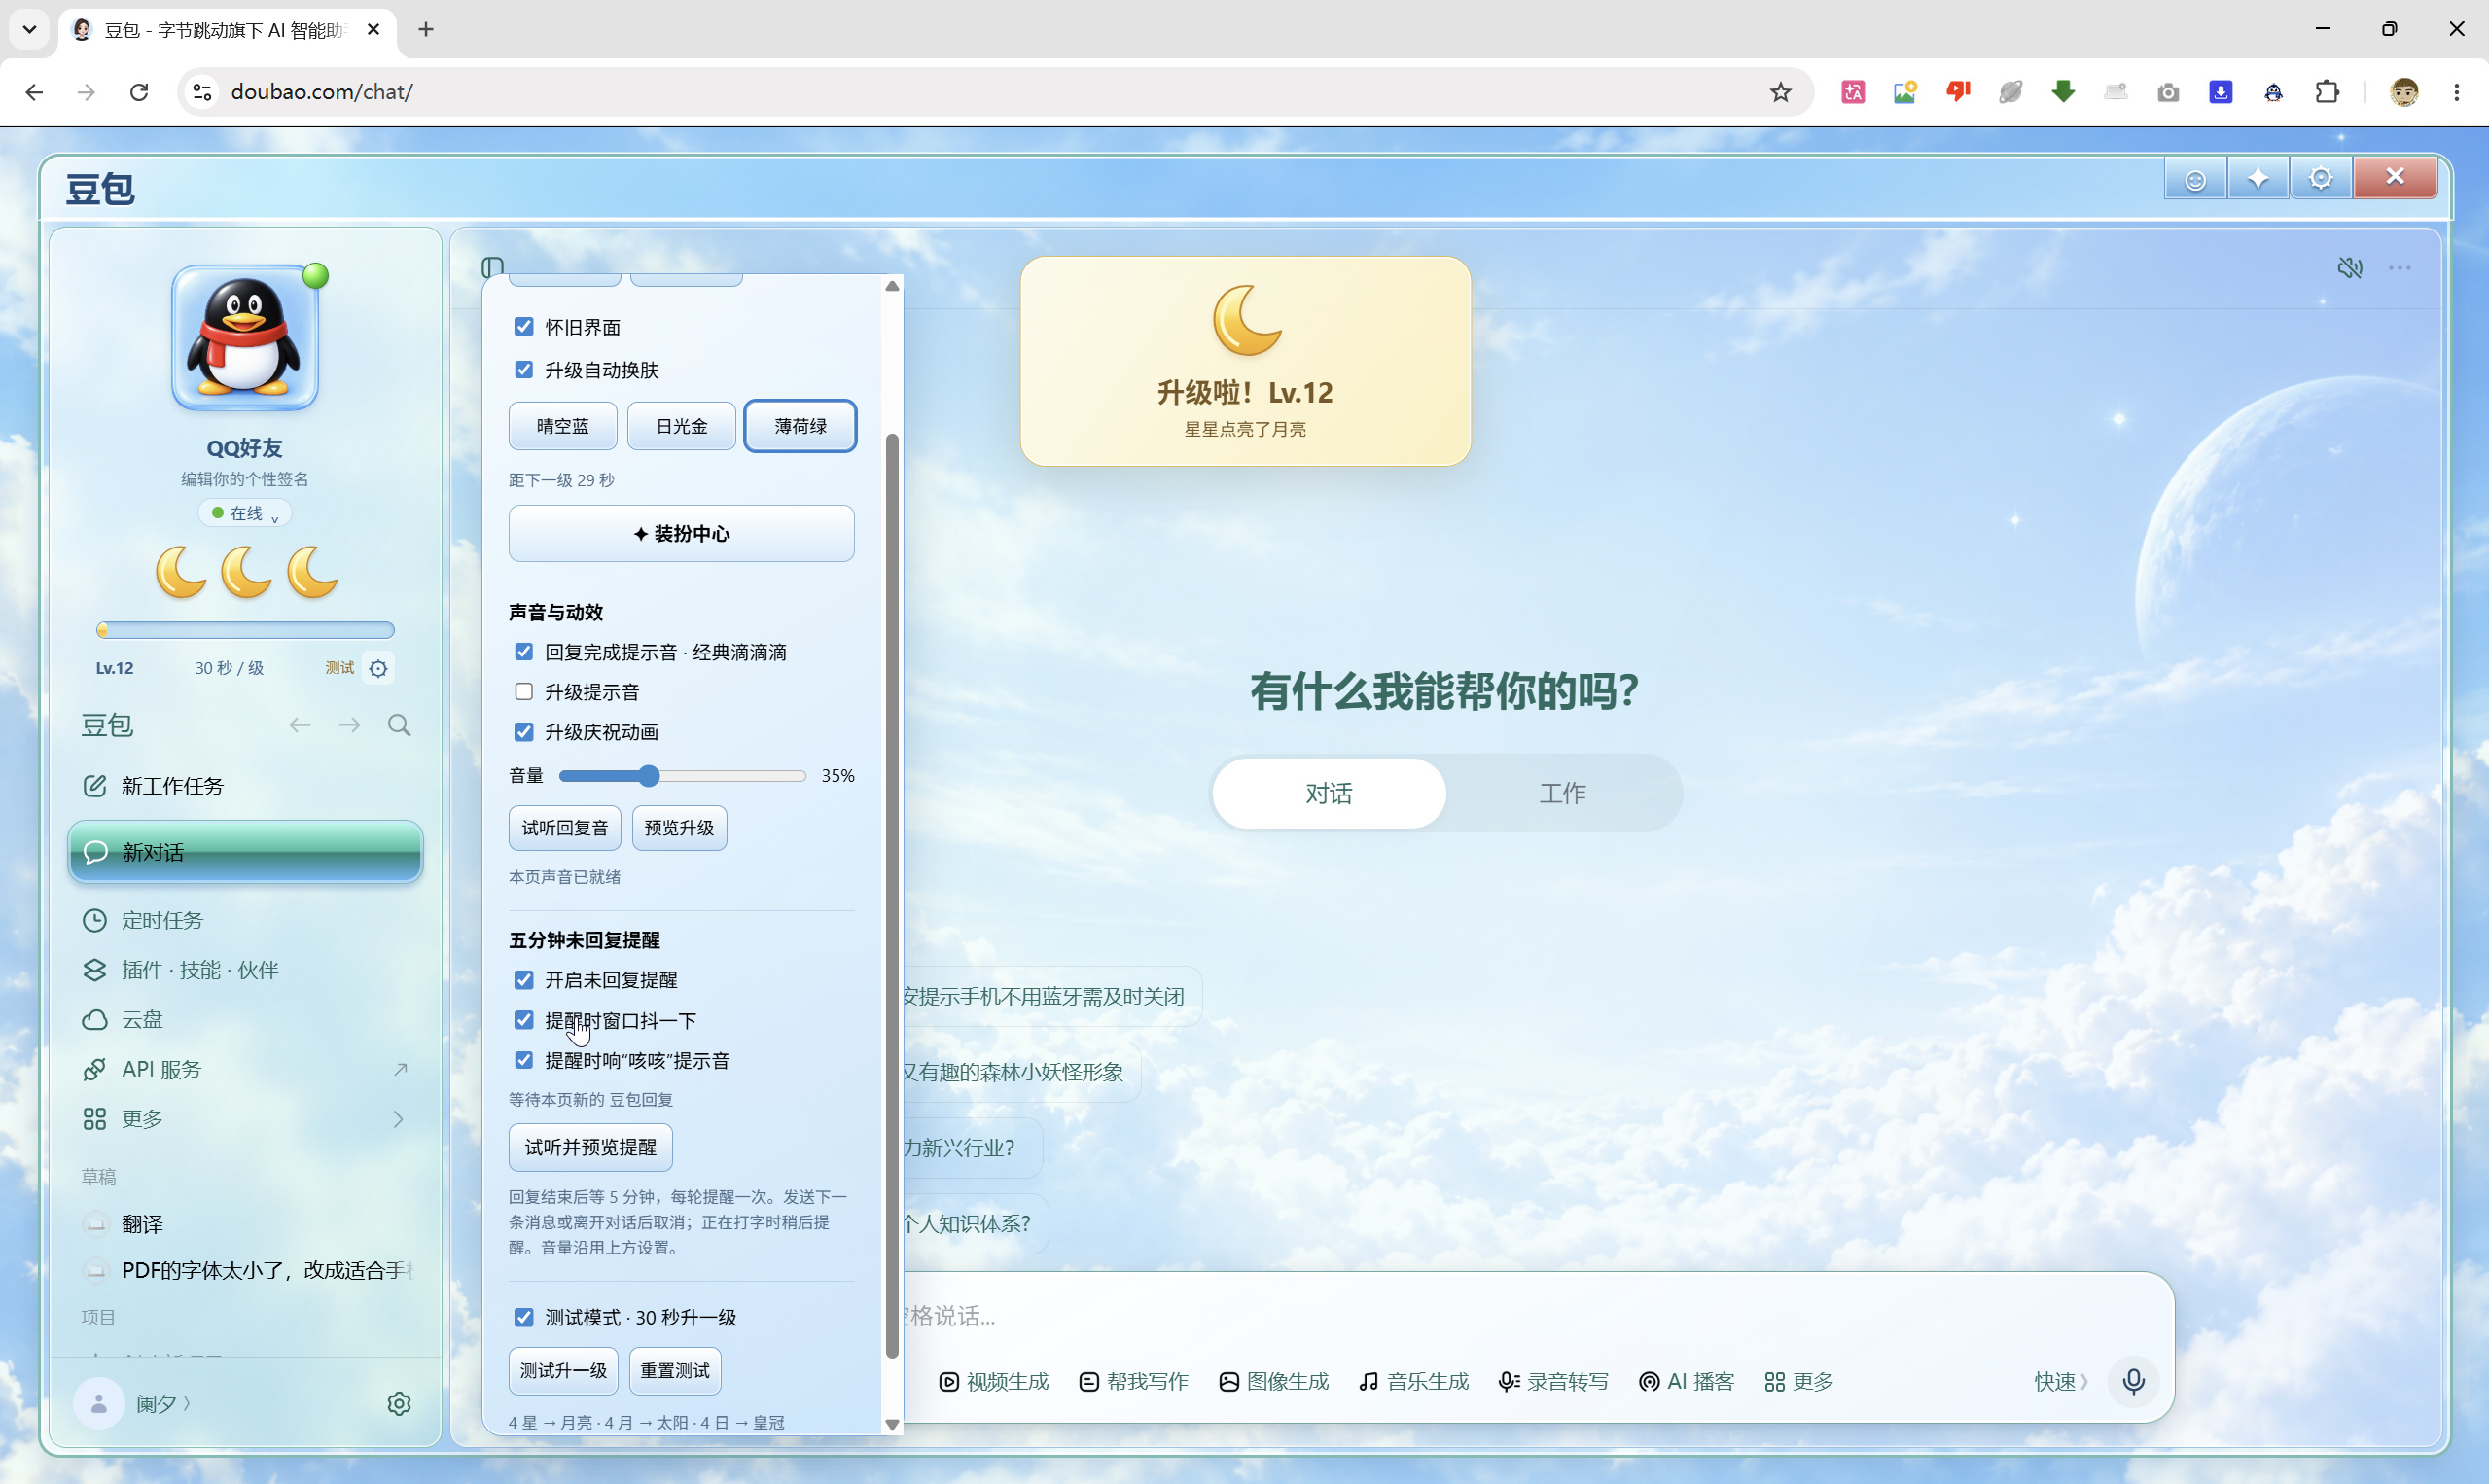Click the muted speaker icon
The width and height of the screenshot is (2489, 1484).
2349,268
